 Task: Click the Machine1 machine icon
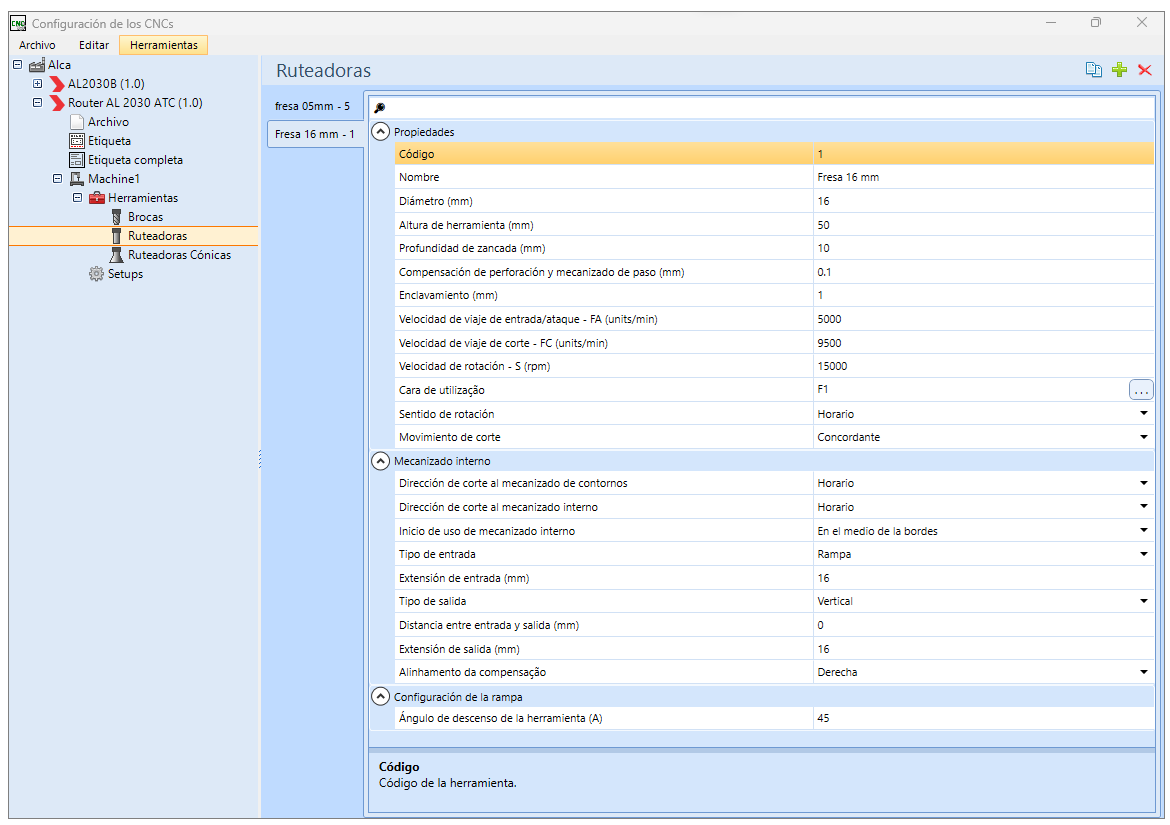(x=77, y=179)
